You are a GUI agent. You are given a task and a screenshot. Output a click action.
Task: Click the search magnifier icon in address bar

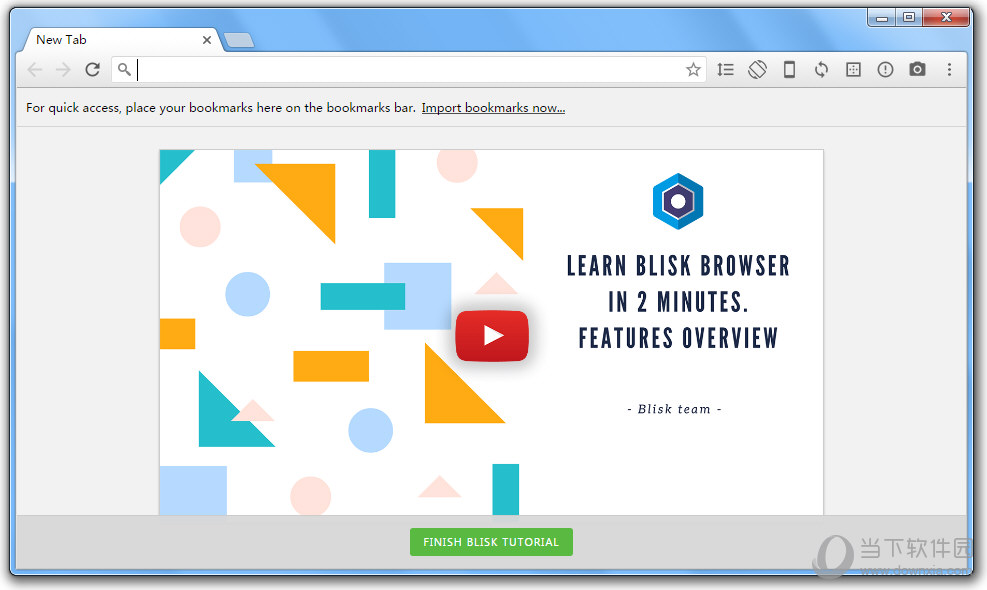pyautogui.click(x=124, y=69)
